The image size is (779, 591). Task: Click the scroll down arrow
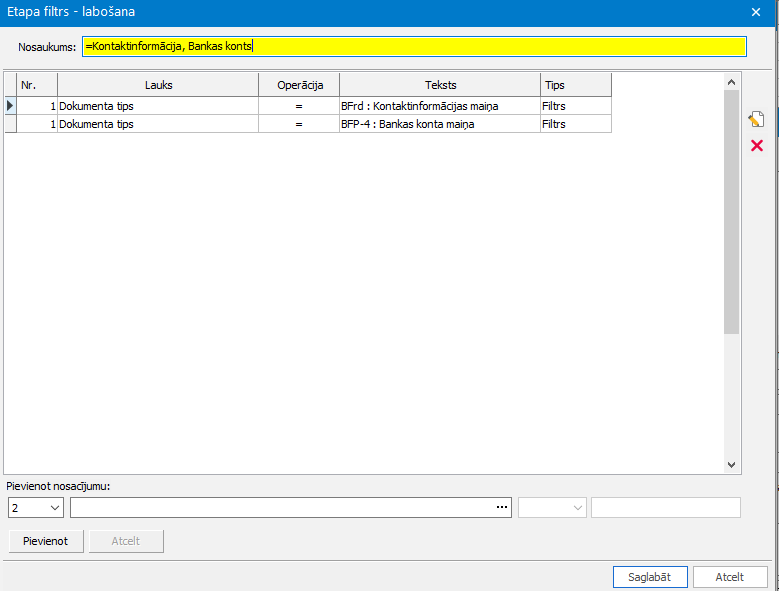731,465
